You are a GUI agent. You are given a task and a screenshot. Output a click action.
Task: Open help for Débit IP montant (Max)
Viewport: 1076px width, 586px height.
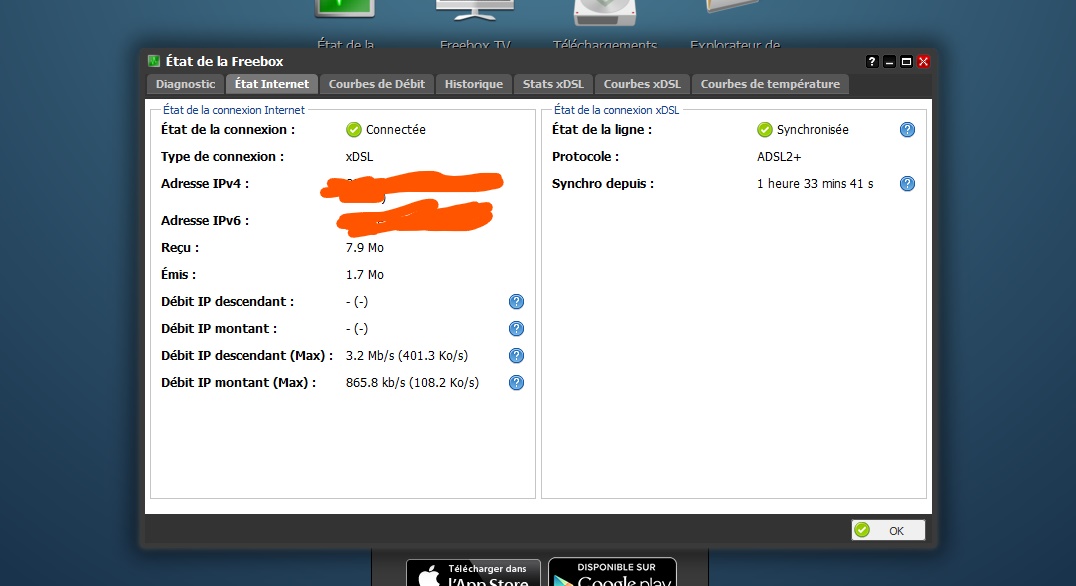pyautogui.click(x=516, y=383)
